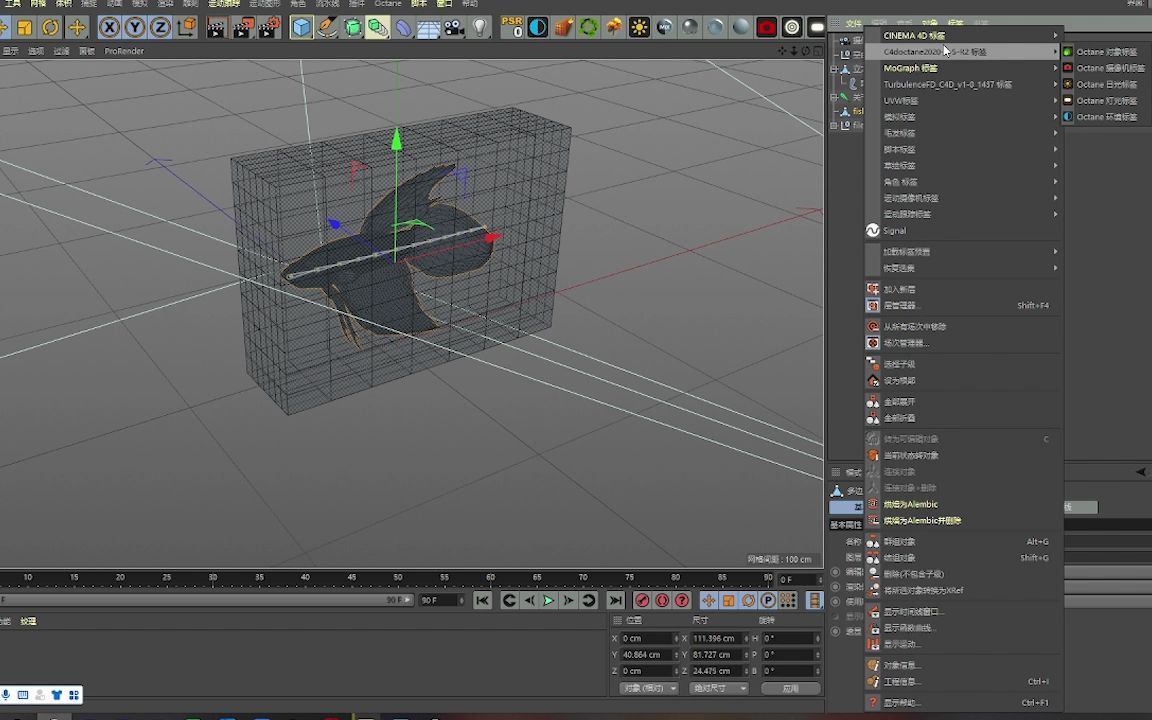Click the camera icon to create a camera

coord(451,27)
